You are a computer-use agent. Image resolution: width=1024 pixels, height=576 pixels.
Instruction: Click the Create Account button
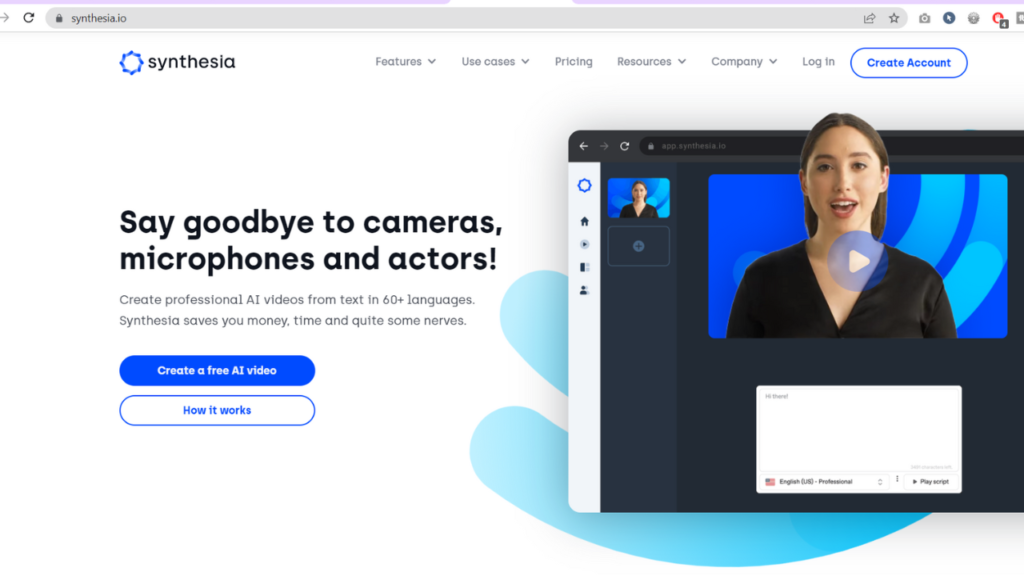click(908, 63)
